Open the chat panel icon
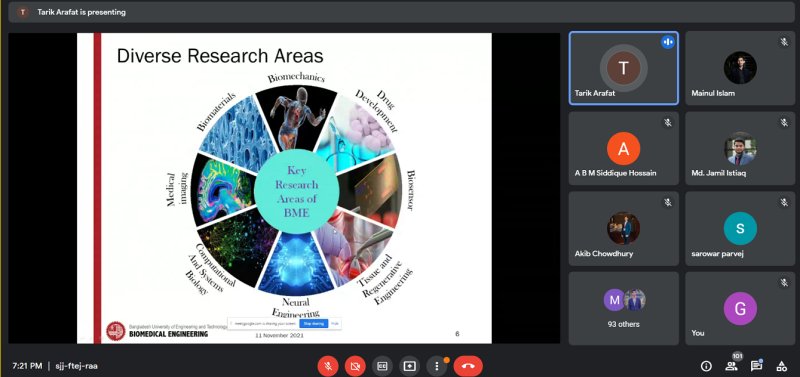Screen dimensions: 800x377 click(x=756, y=366)
